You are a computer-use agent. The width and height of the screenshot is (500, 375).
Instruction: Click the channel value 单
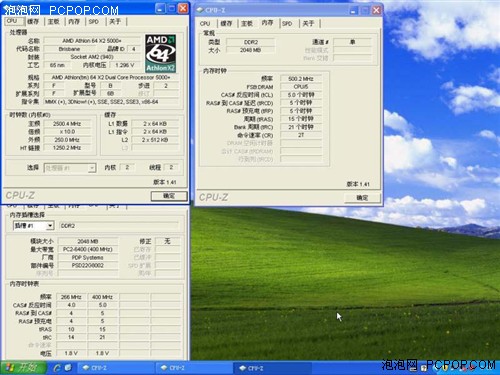(352, 42)
